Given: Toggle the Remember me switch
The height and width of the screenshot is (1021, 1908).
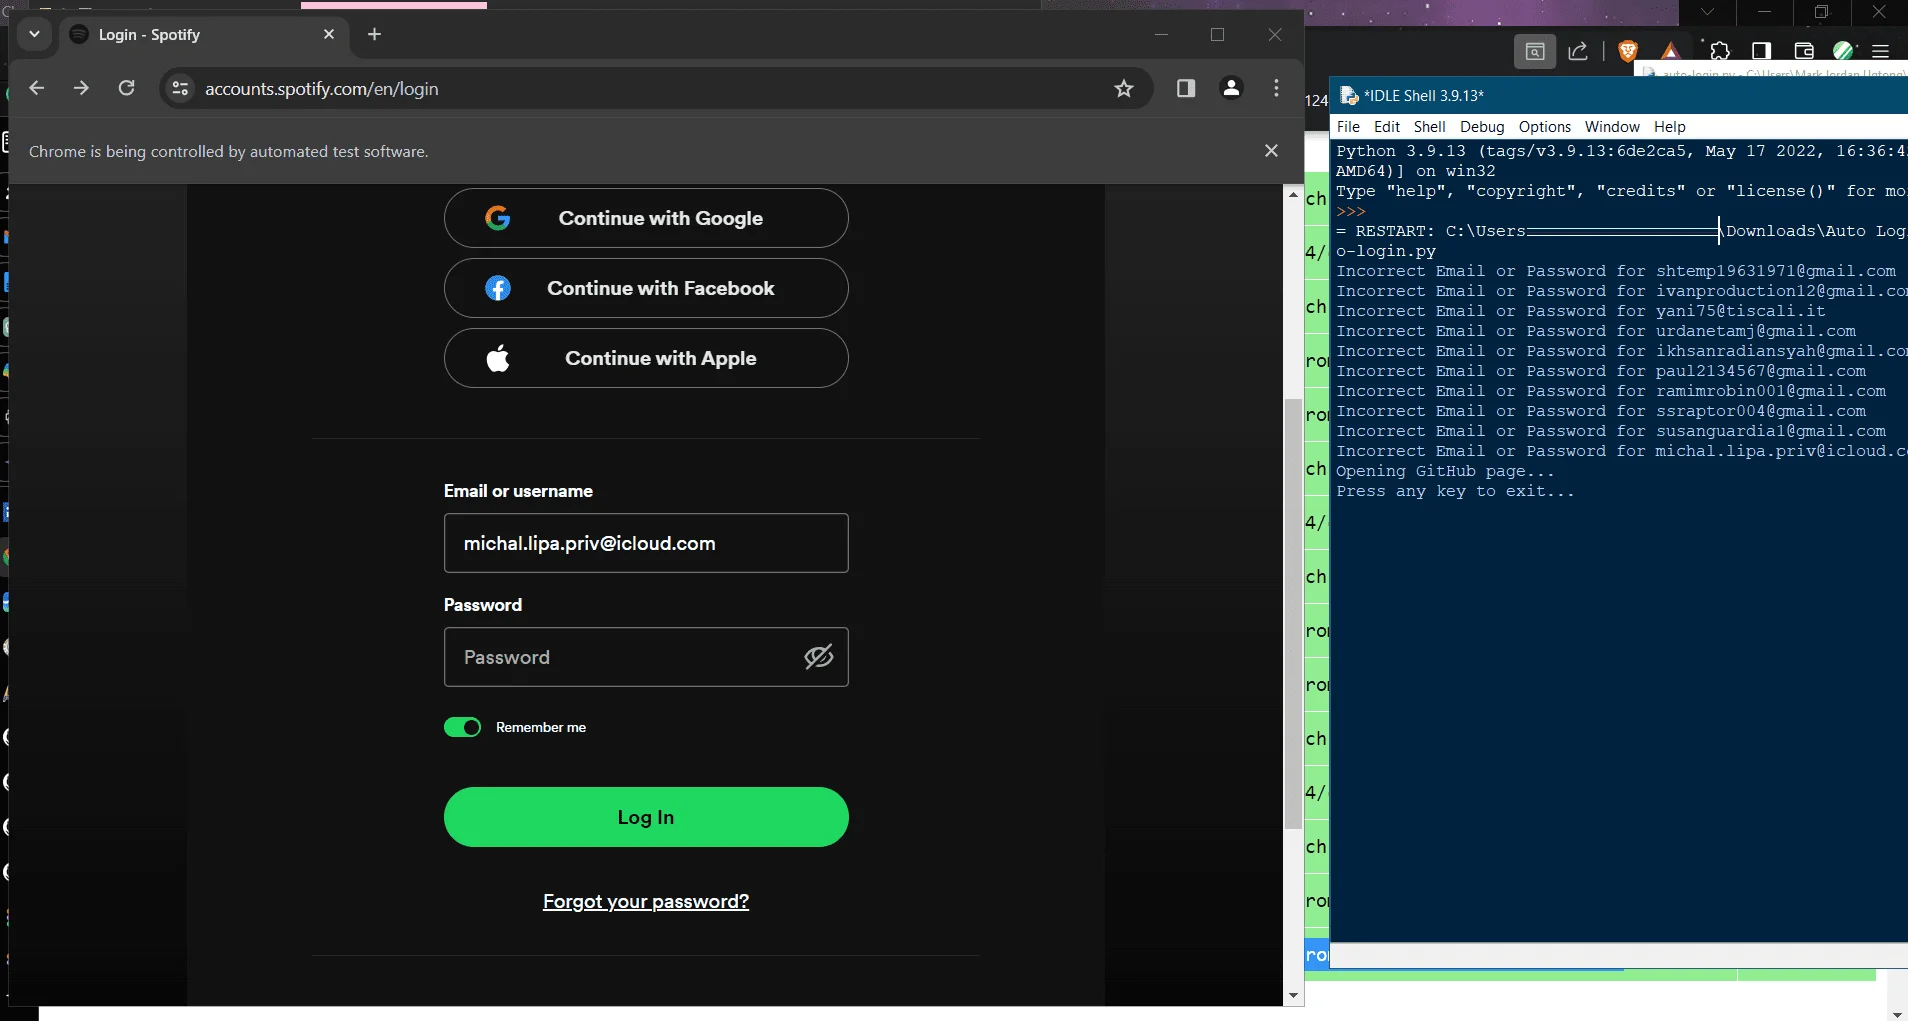Looking at the screenshot, I should pyautogui.click(x=462, y=727).
